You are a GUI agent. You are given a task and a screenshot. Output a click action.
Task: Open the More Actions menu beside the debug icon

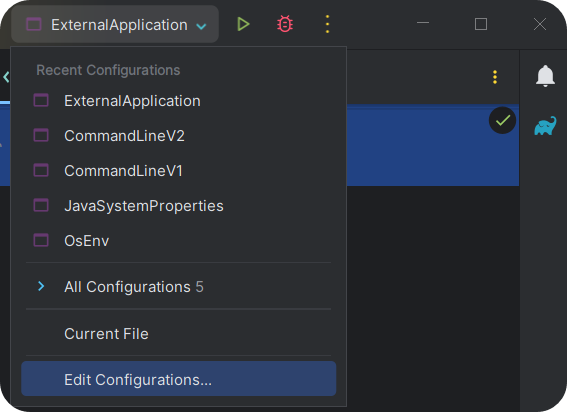click(x=327, y=24)
